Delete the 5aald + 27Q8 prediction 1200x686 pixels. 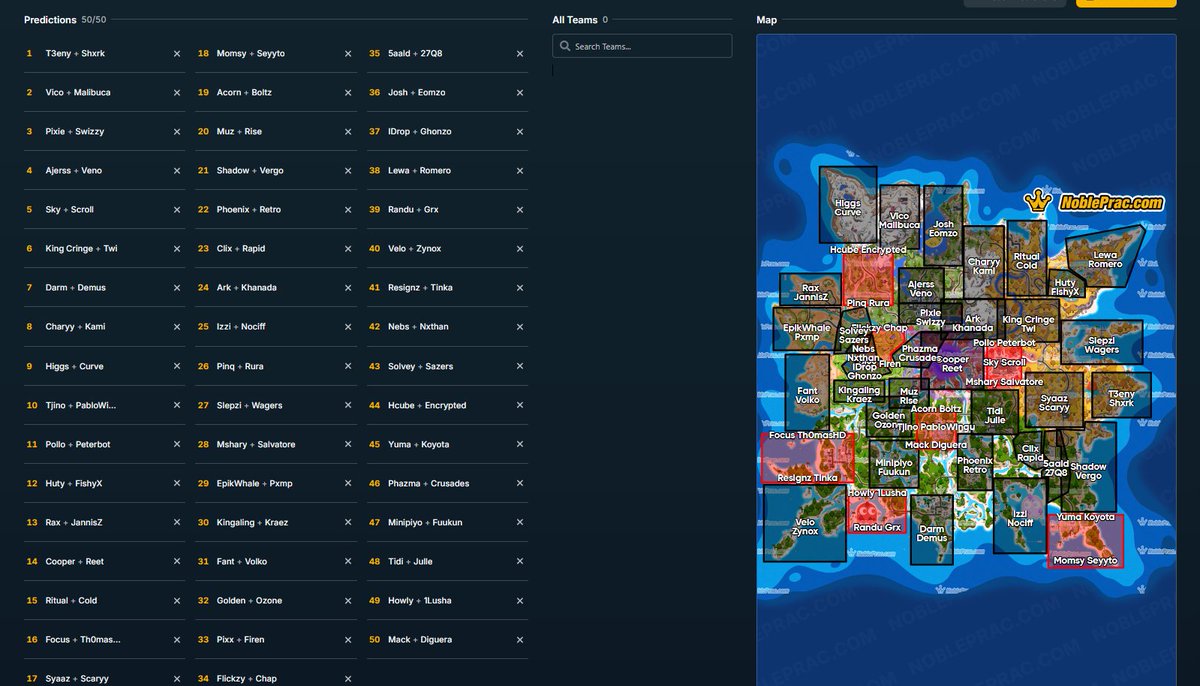pos(520,54)
